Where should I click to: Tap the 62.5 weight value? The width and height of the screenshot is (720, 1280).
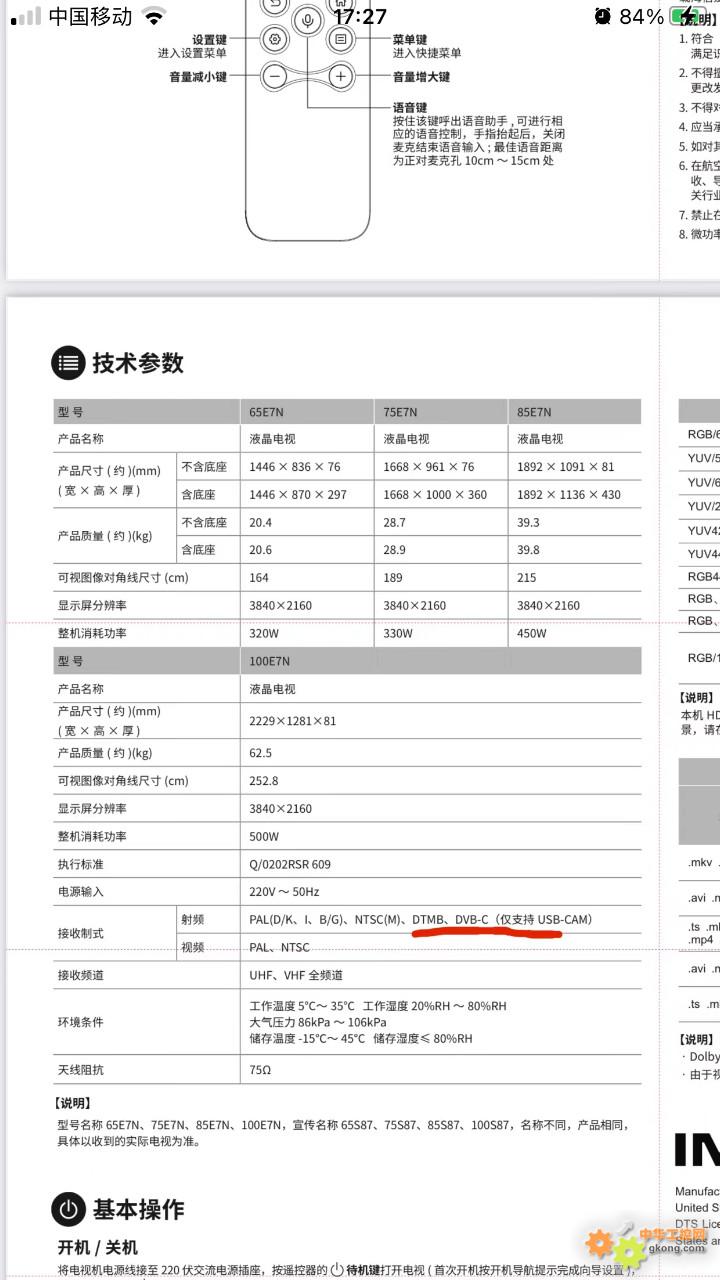261,753
